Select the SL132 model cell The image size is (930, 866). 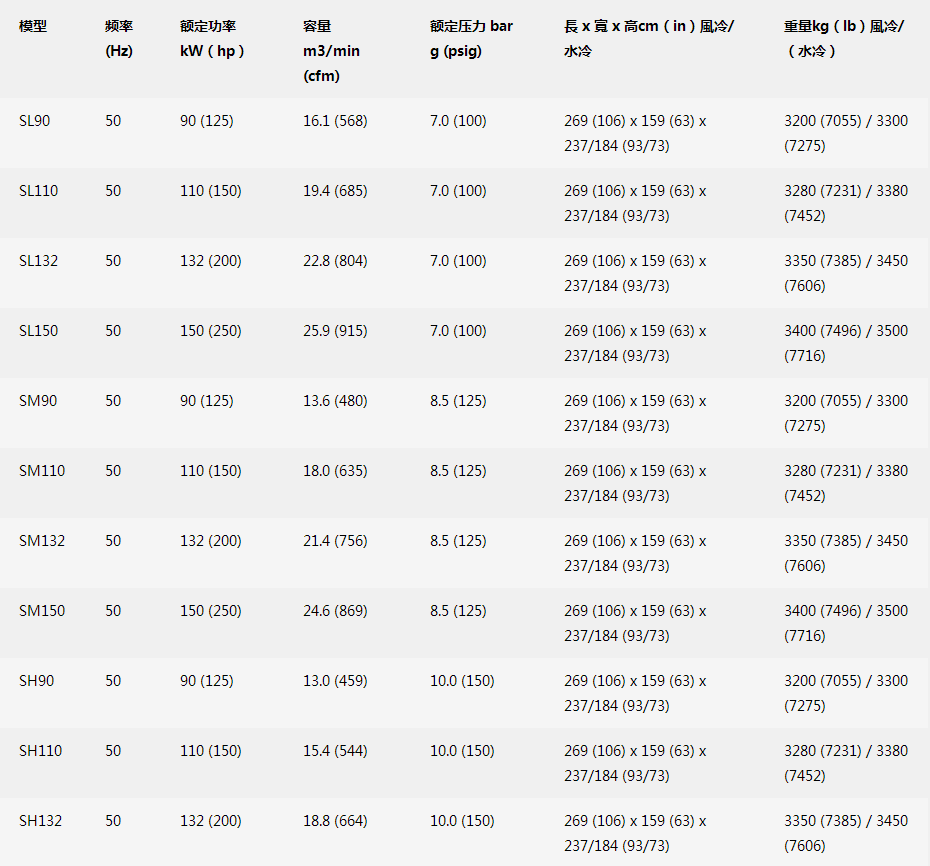[x=38, y=261]
